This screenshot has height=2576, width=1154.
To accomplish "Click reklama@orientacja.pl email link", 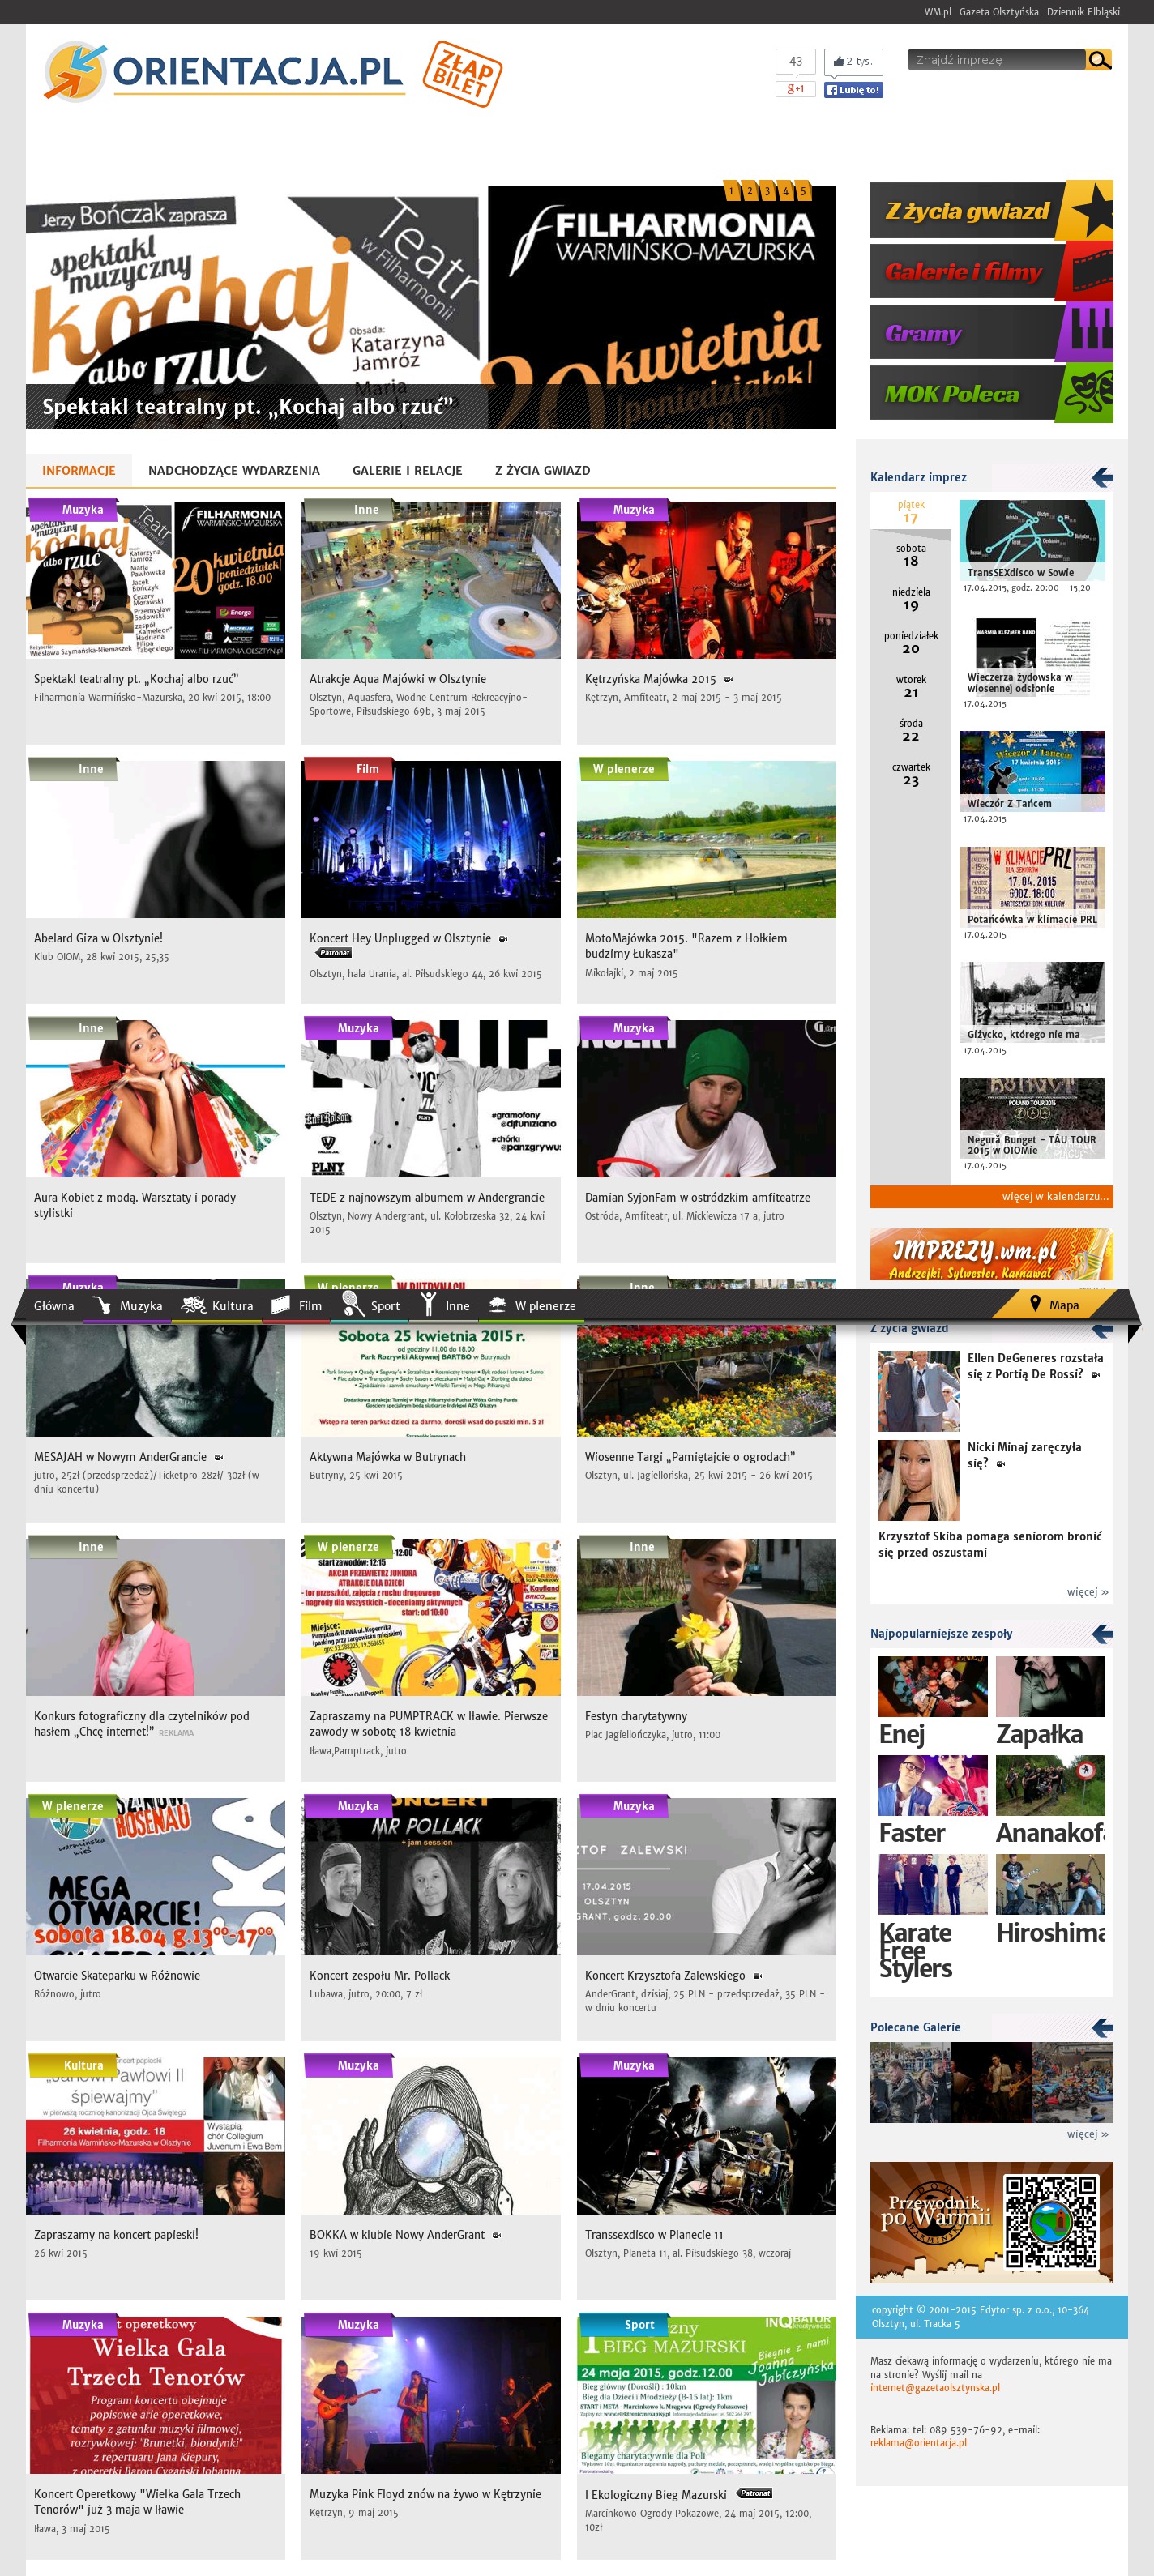I will click(918, 2442).
